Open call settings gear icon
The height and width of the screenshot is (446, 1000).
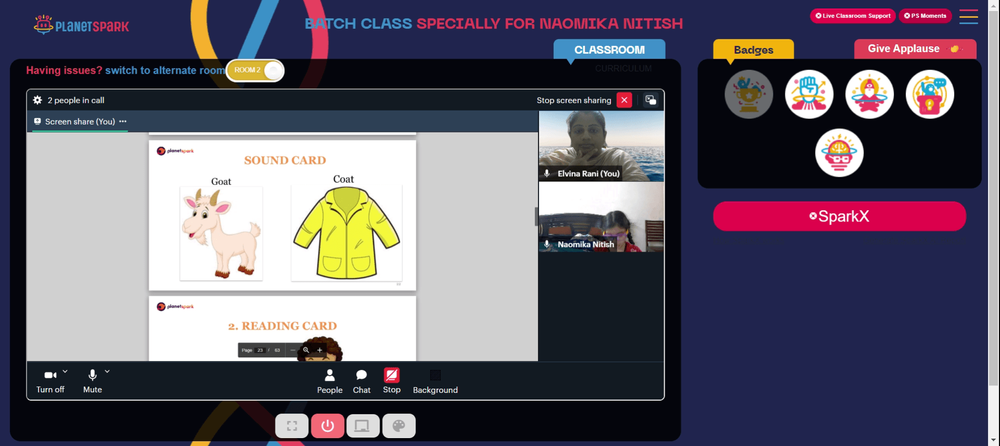[37, 100]
